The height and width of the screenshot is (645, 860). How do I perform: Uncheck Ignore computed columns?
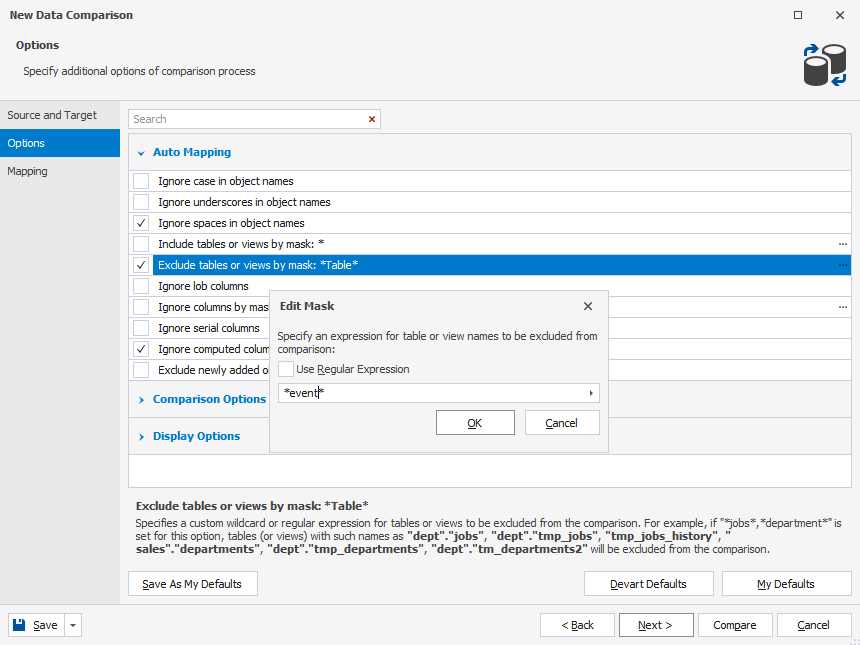tap(141, 349)
